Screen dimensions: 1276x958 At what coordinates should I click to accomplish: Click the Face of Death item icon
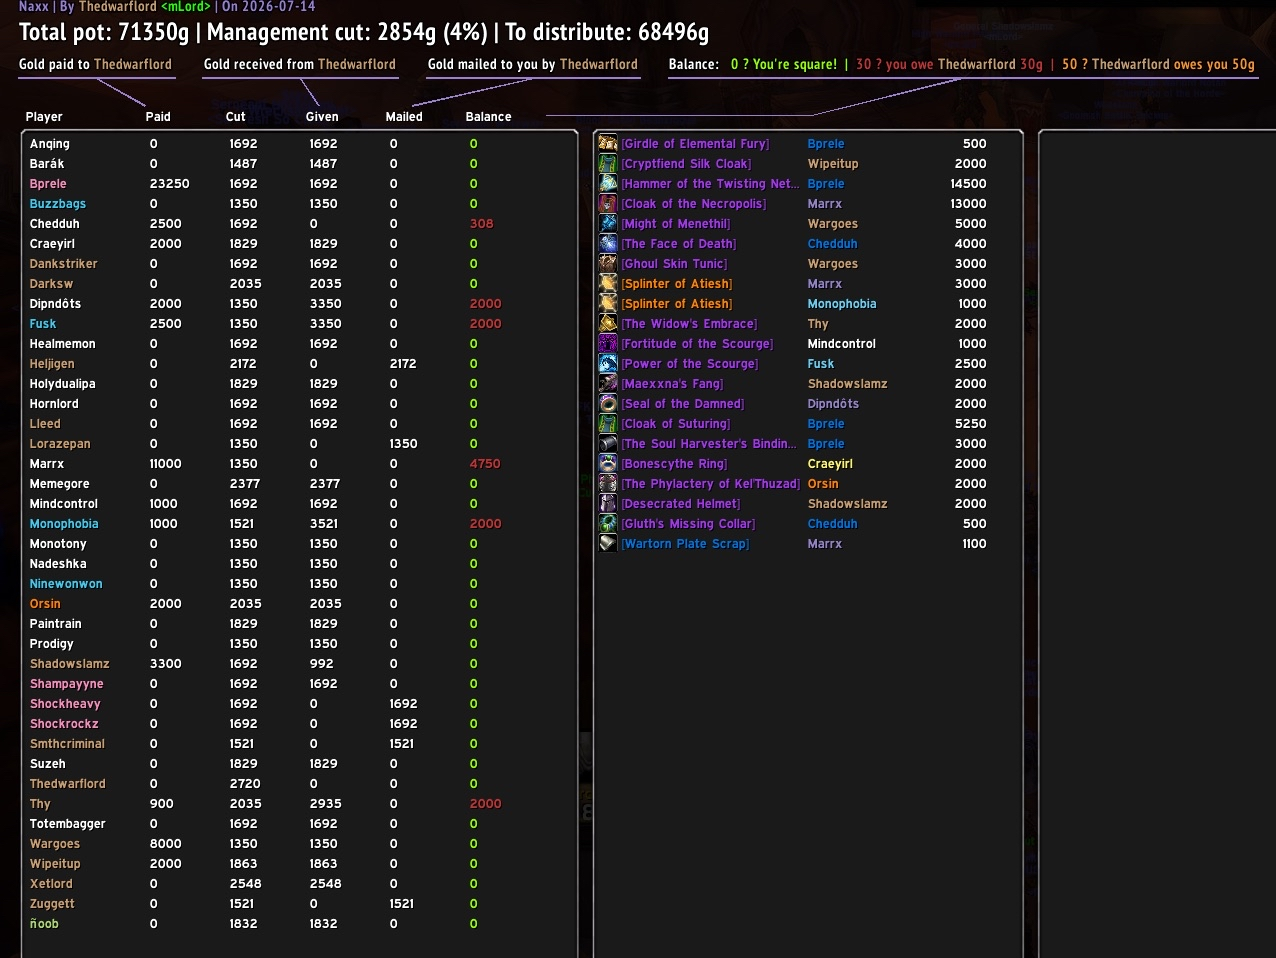[x=608, y=243]
